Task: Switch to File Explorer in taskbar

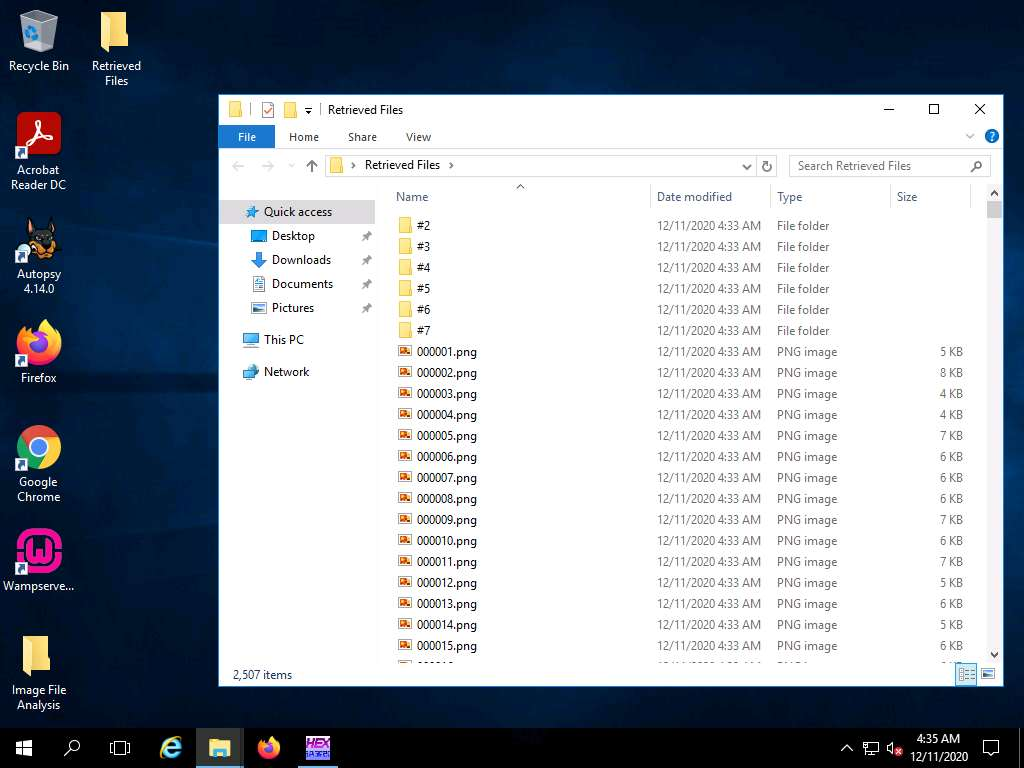Action: (x=219, y=748)
